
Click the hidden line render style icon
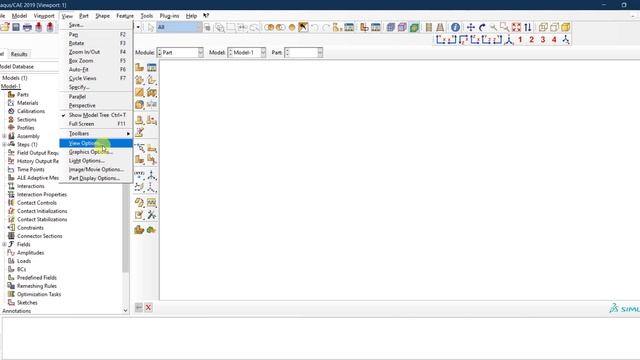coord(554,27)
